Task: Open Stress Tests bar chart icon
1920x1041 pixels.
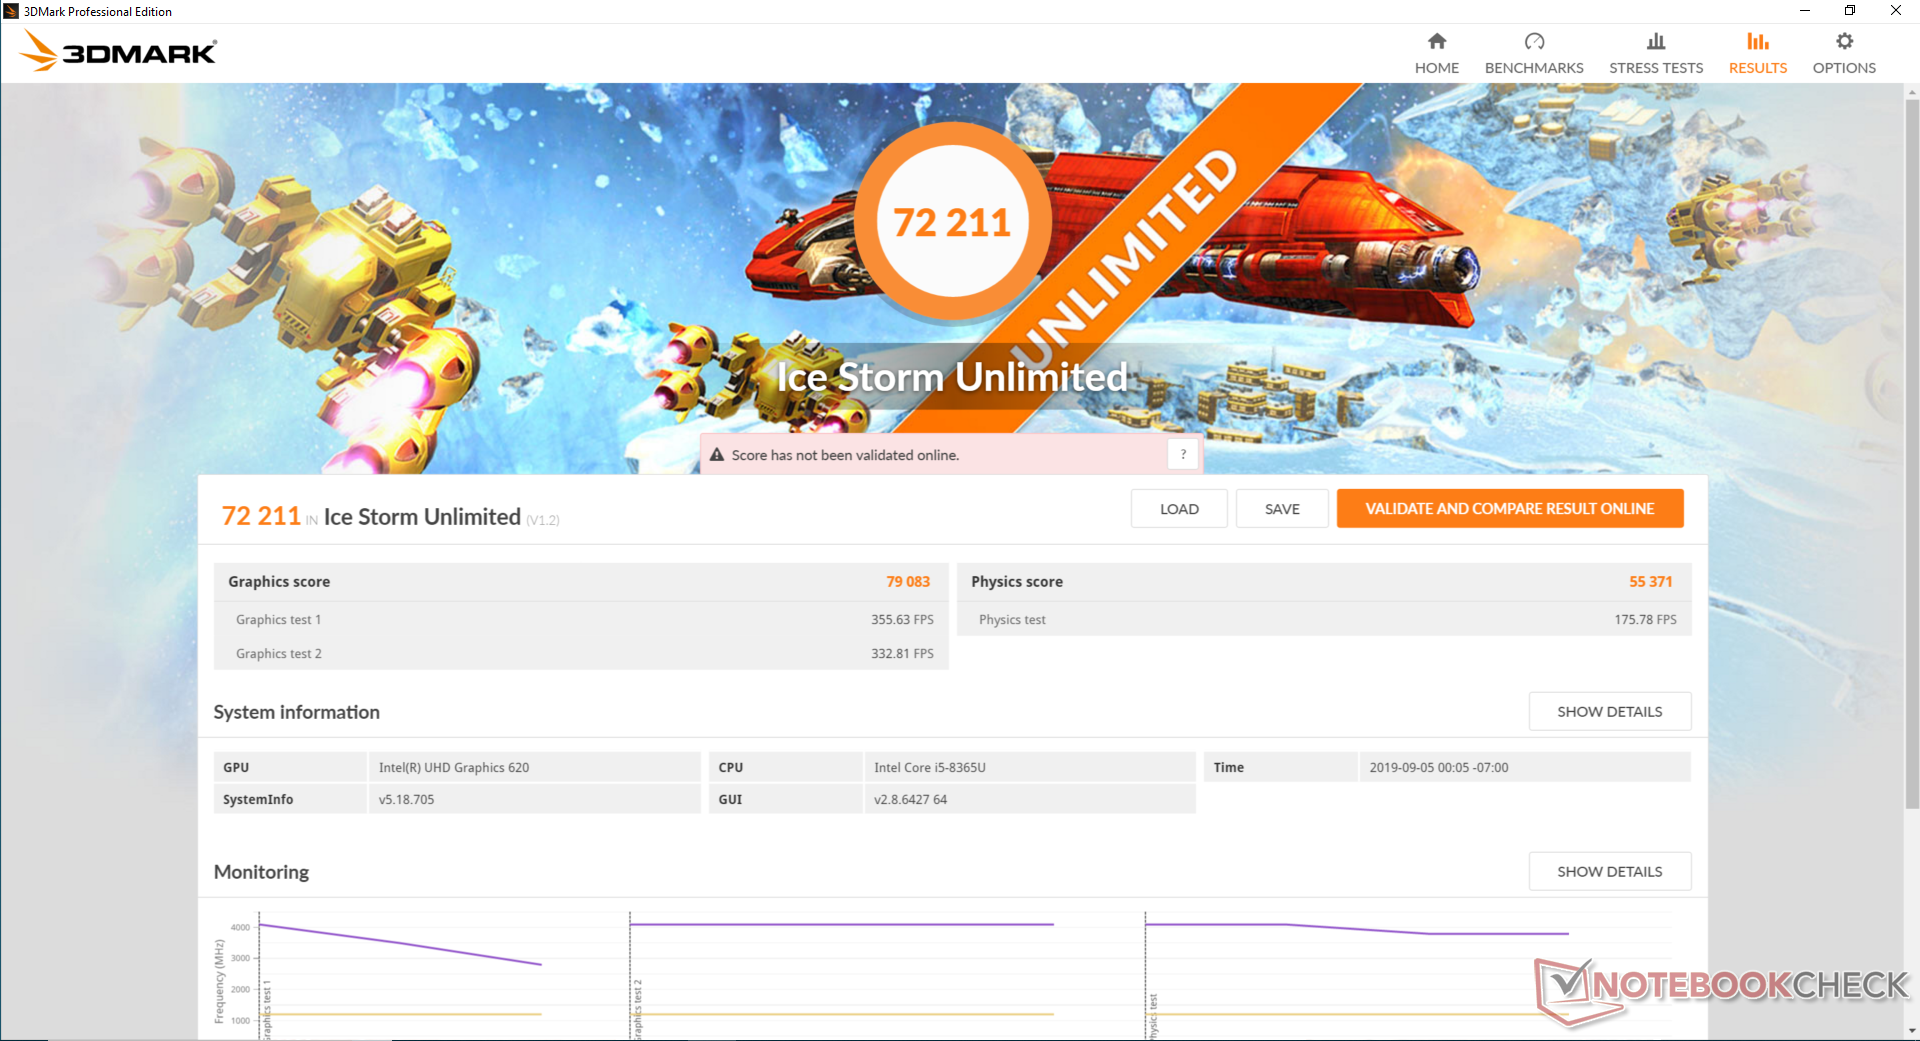Action: (x=1656, y=41)
